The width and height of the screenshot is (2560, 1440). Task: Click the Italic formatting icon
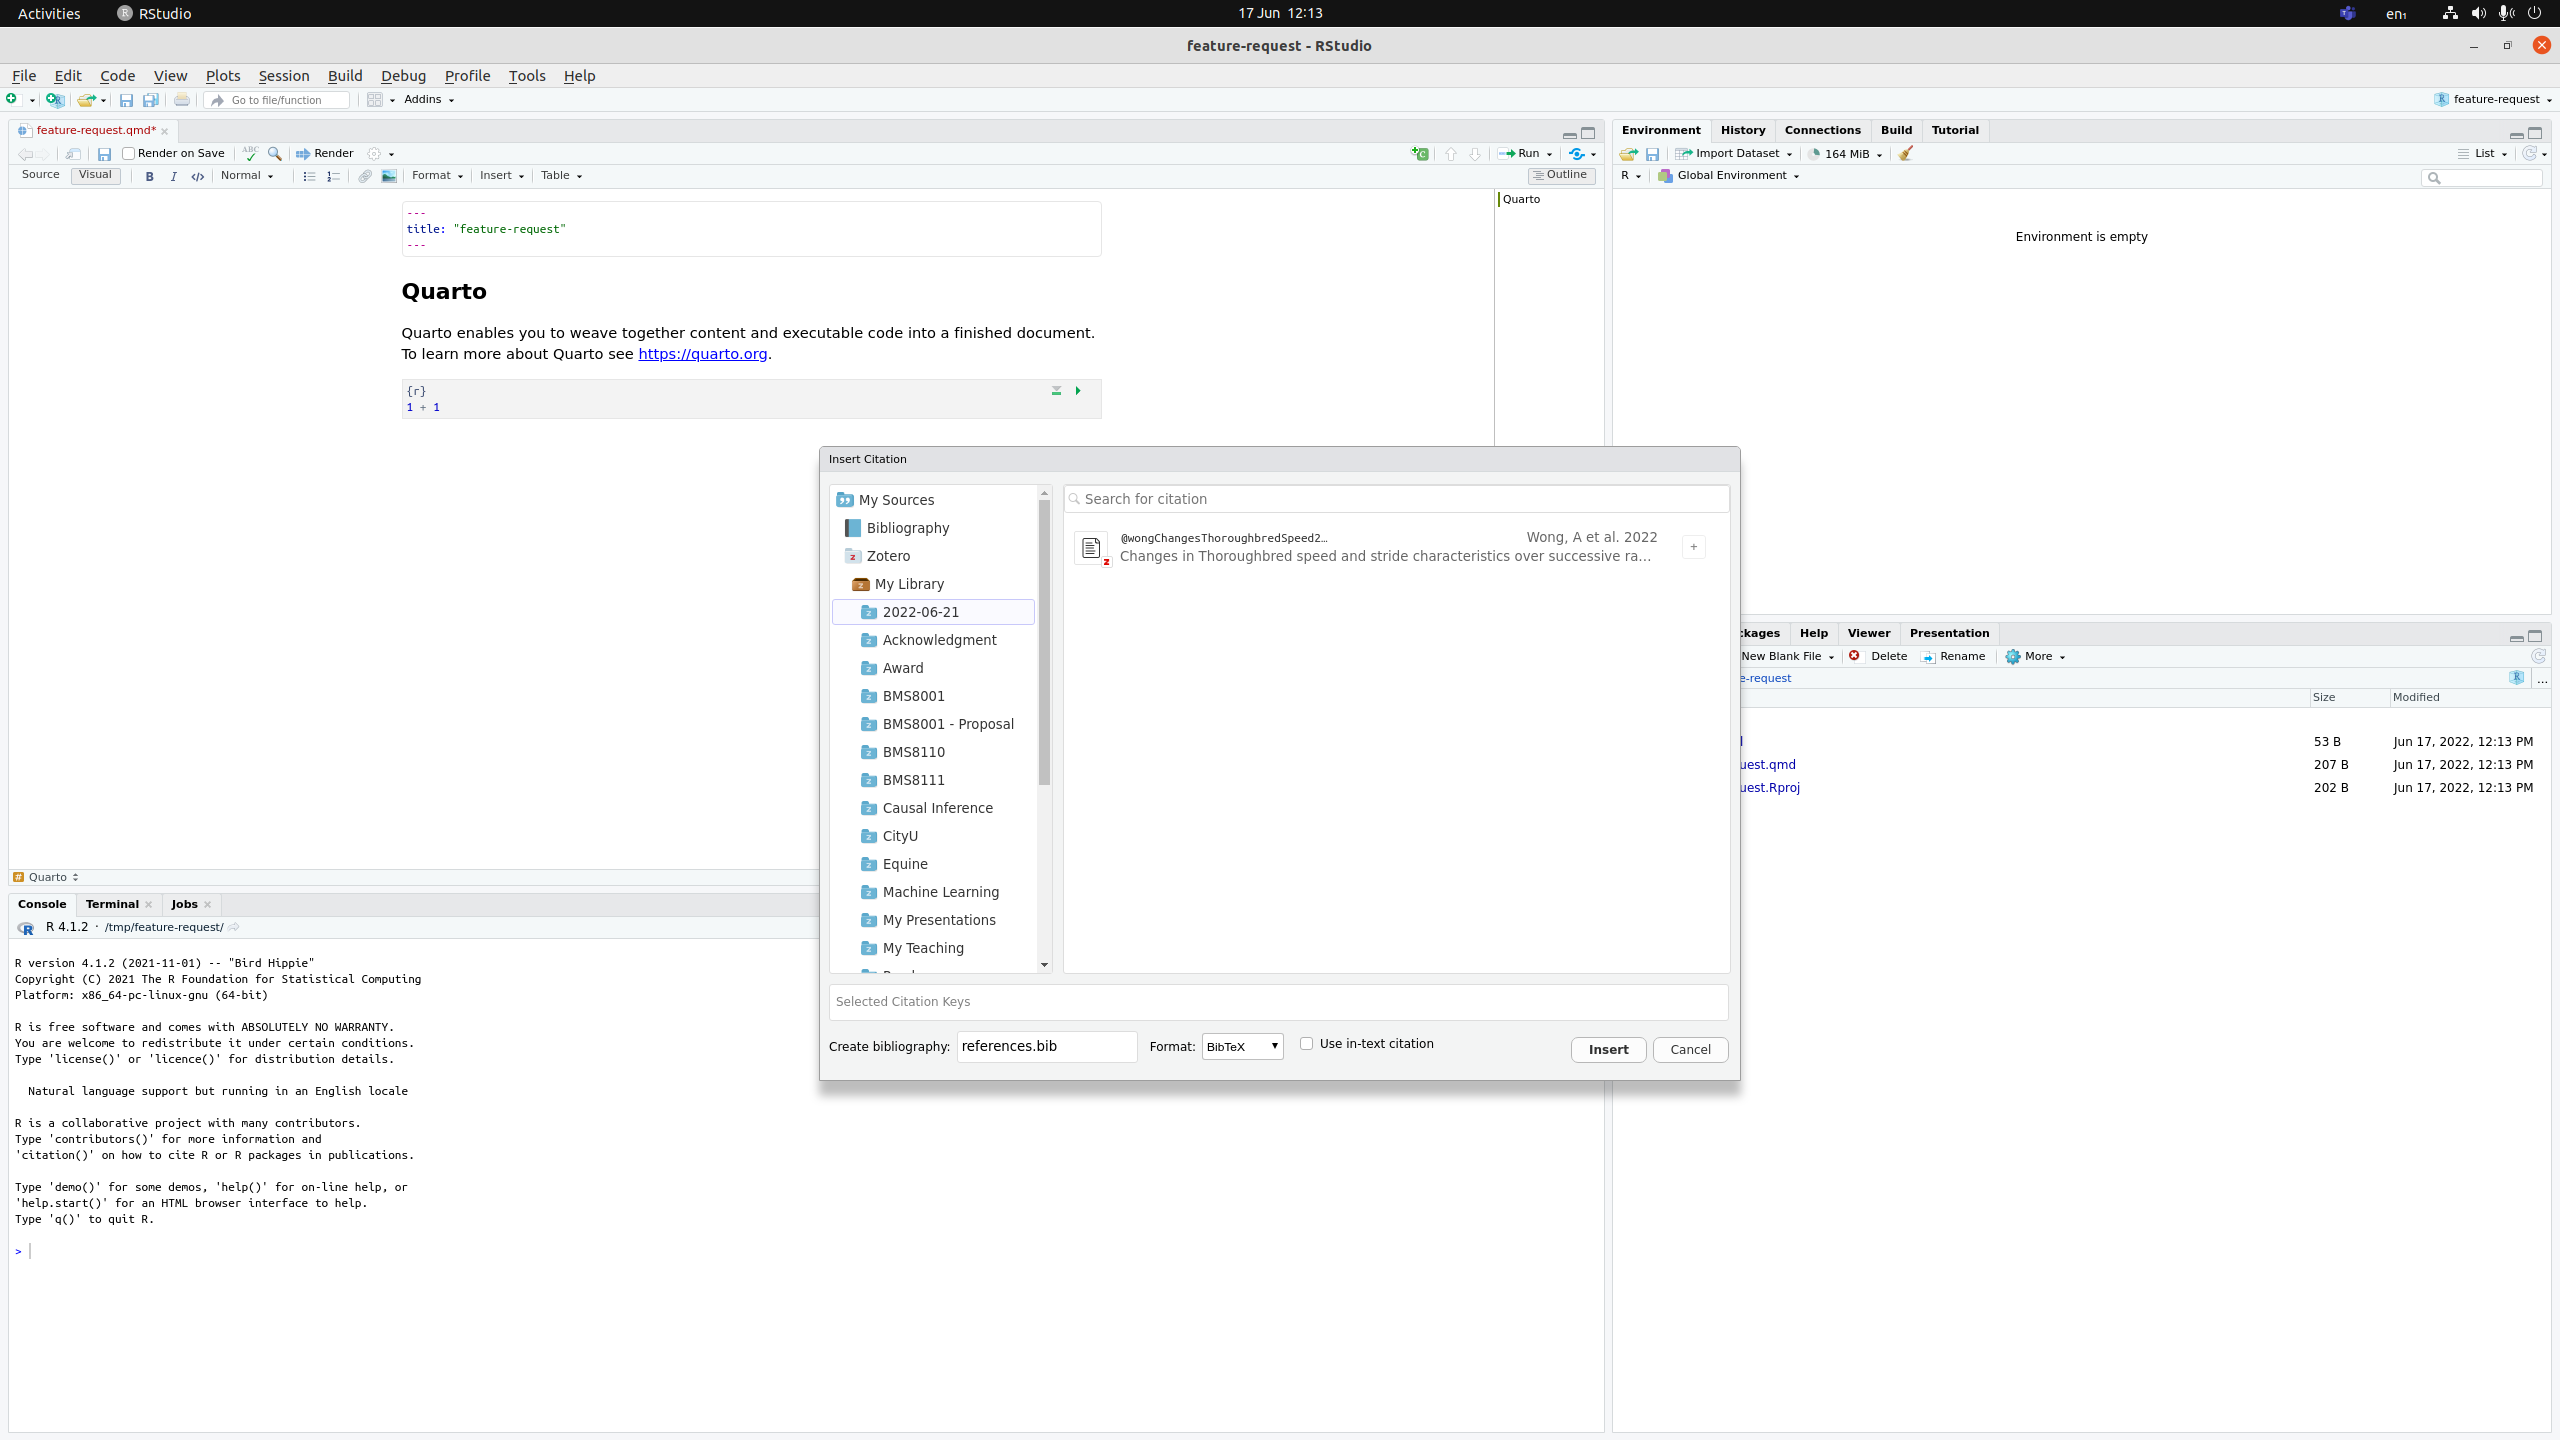coord(173,176)
